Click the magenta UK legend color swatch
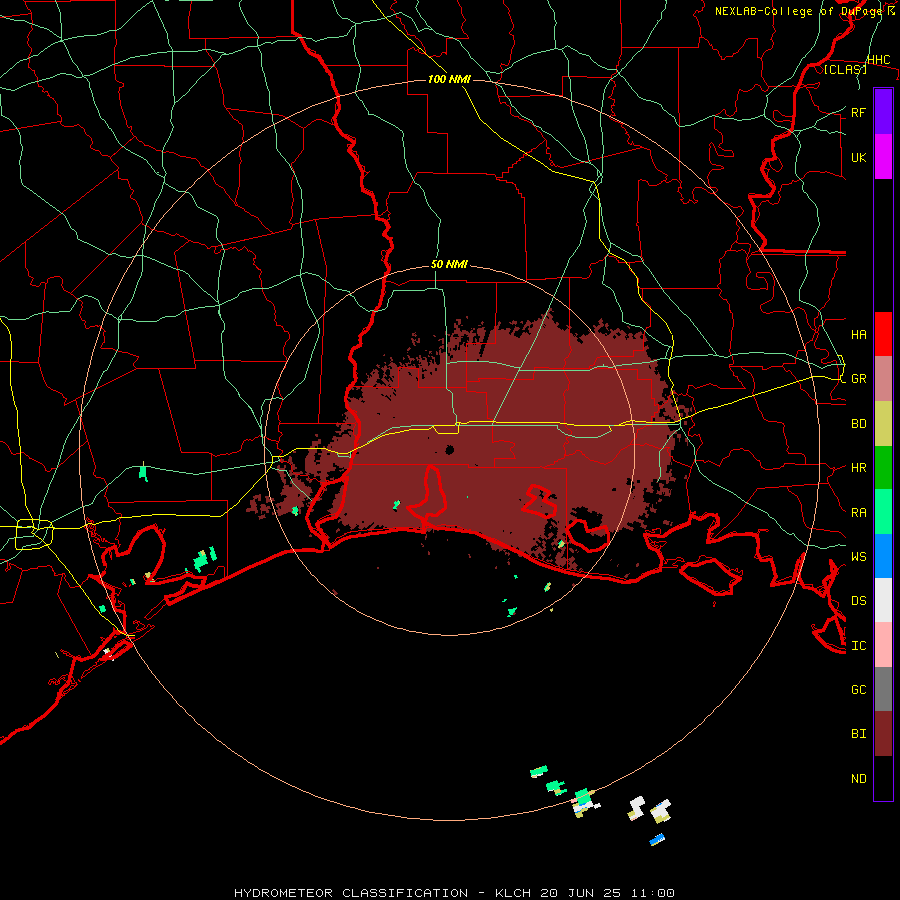This screenshot has height=900, width=900. (883, 157)
